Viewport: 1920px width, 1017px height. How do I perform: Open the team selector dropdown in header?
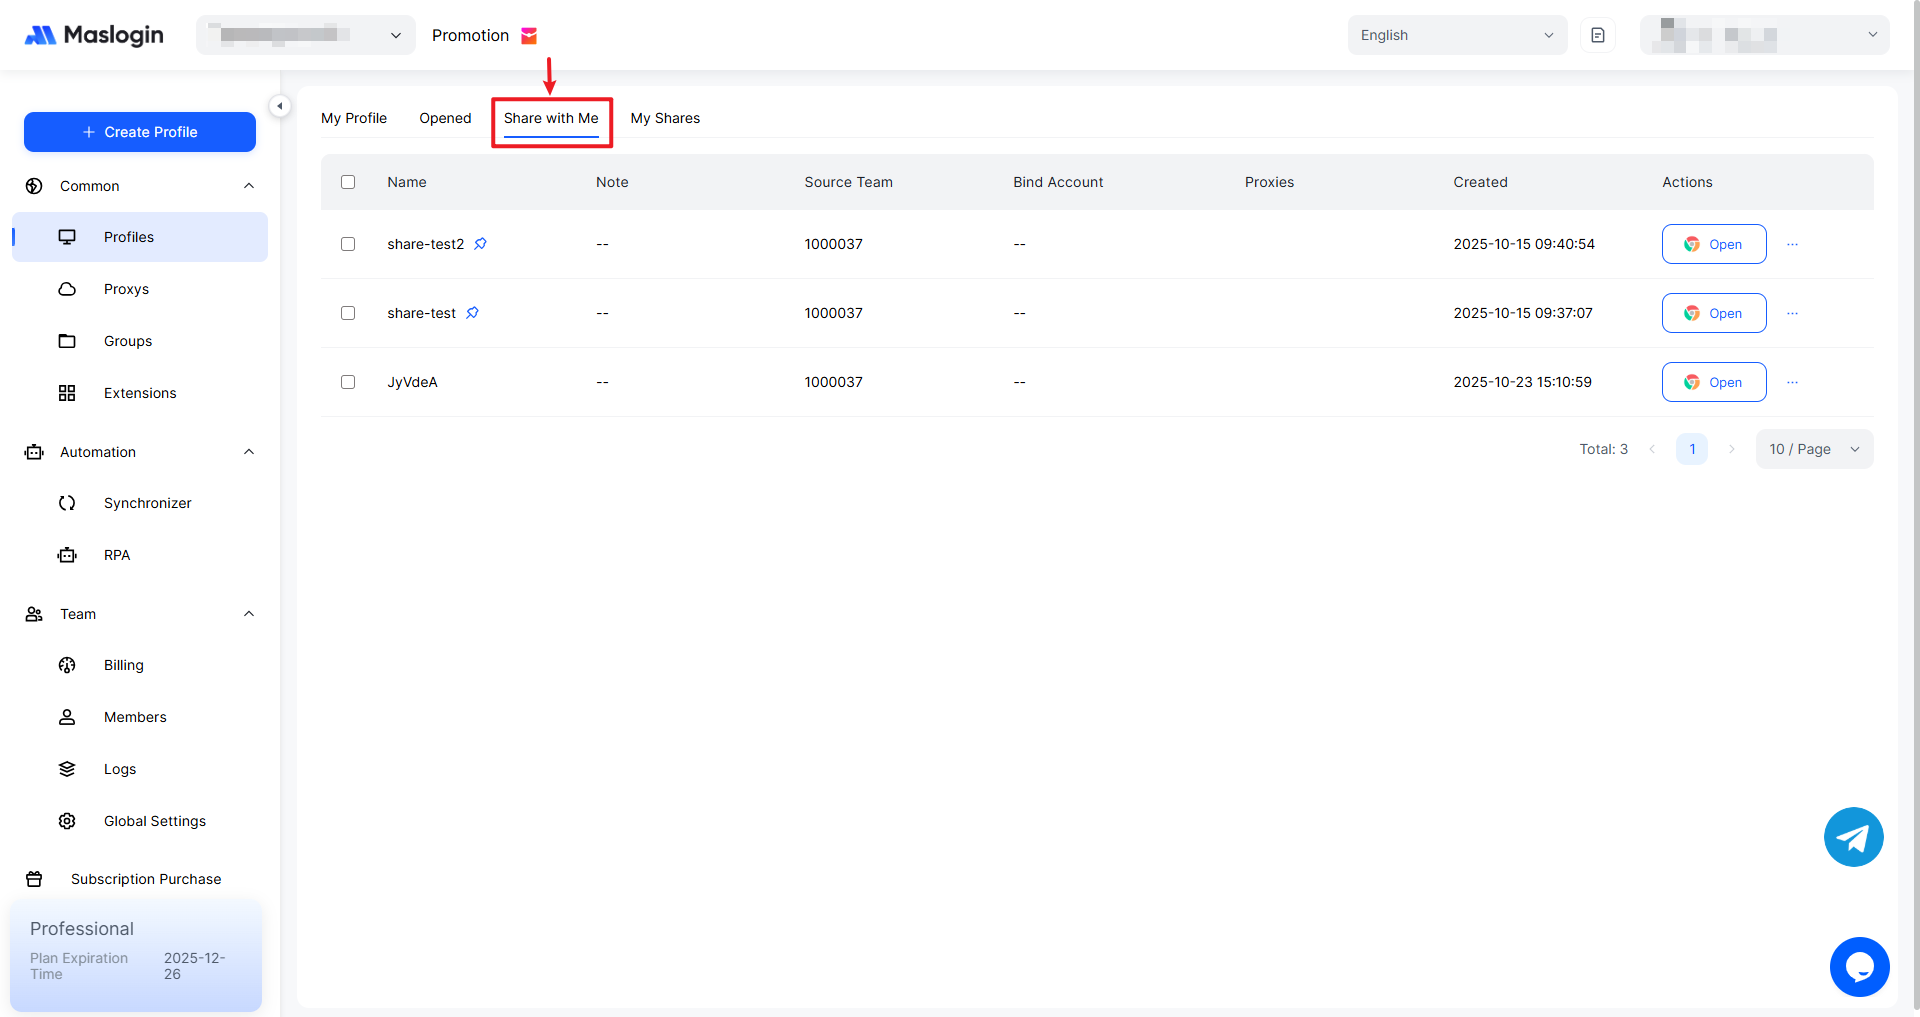click(306, 35)
